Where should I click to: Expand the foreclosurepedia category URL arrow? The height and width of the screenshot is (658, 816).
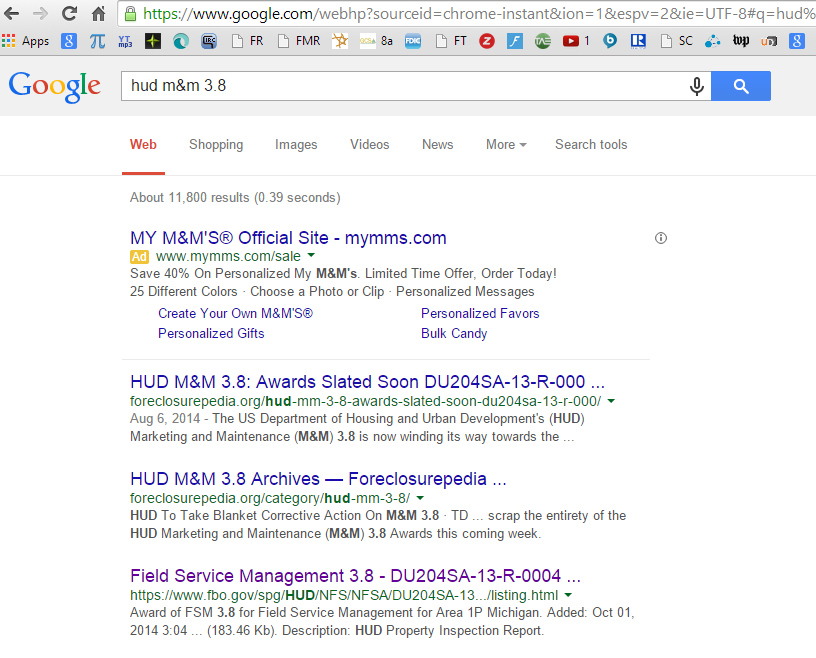420,498
